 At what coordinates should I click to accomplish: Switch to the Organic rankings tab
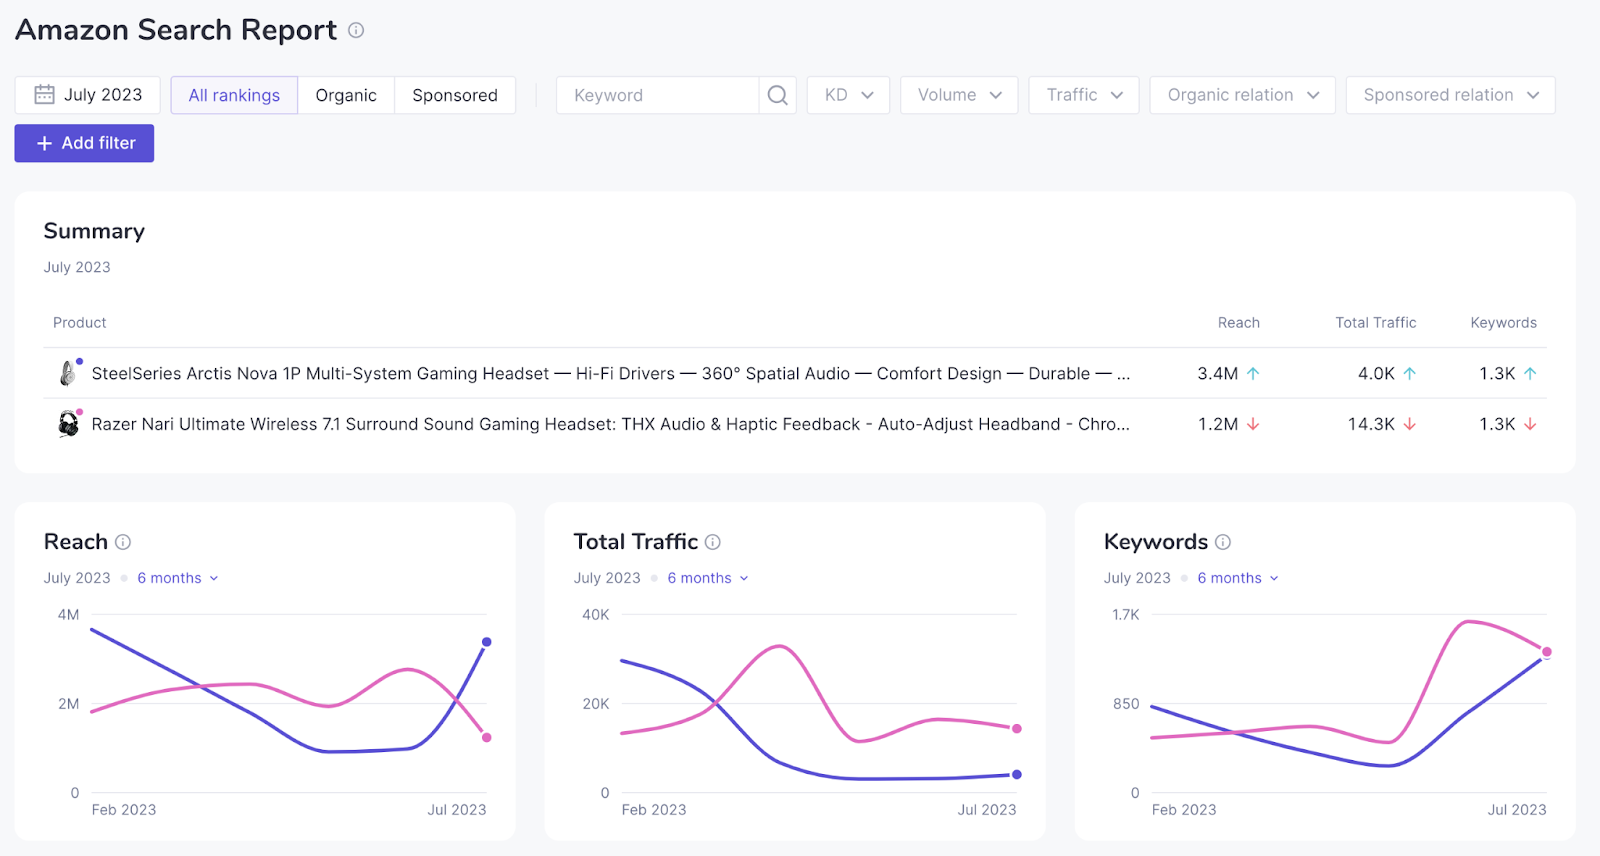[346, 95]
